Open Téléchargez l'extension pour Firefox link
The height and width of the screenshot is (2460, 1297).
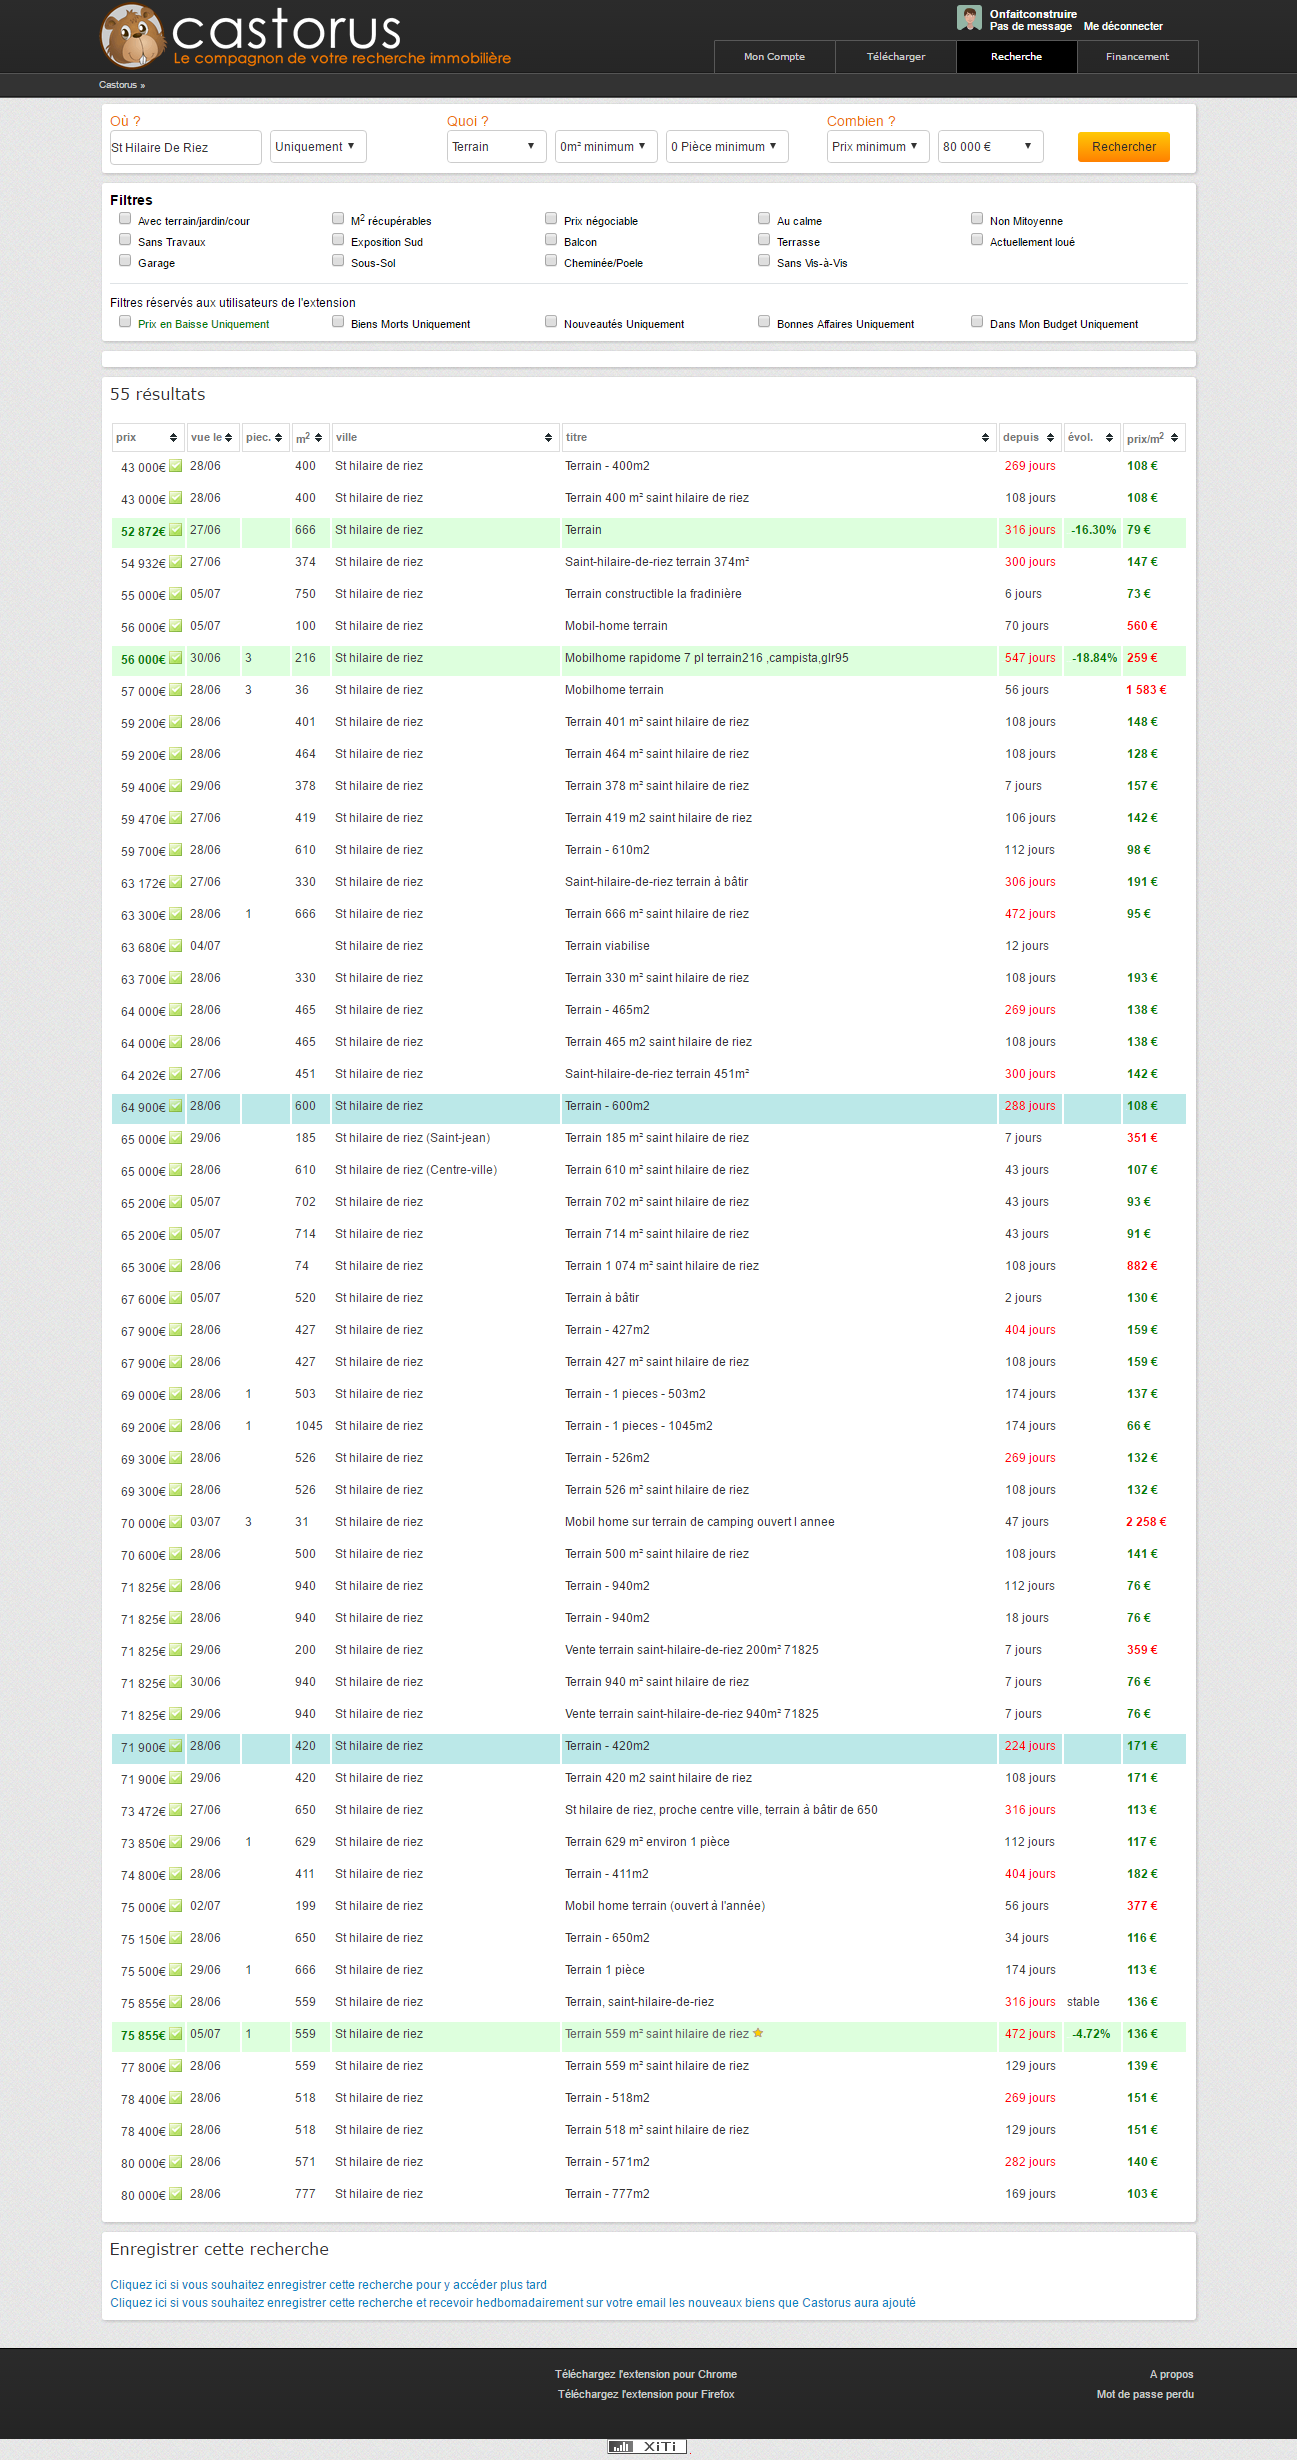point(646,2394)
